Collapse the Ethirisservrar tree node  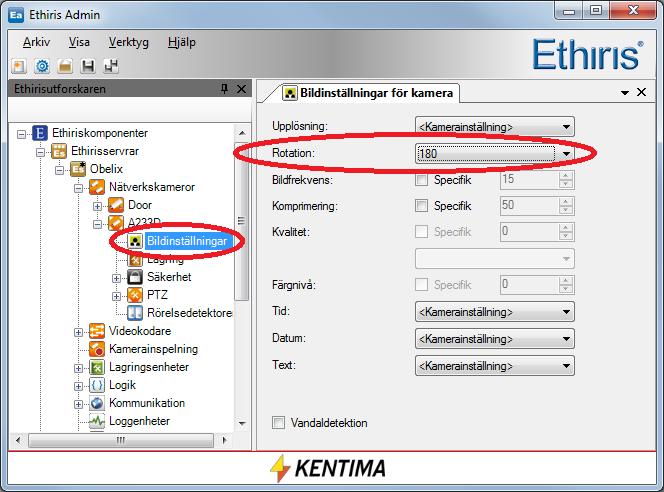click(x=40, y=152)
